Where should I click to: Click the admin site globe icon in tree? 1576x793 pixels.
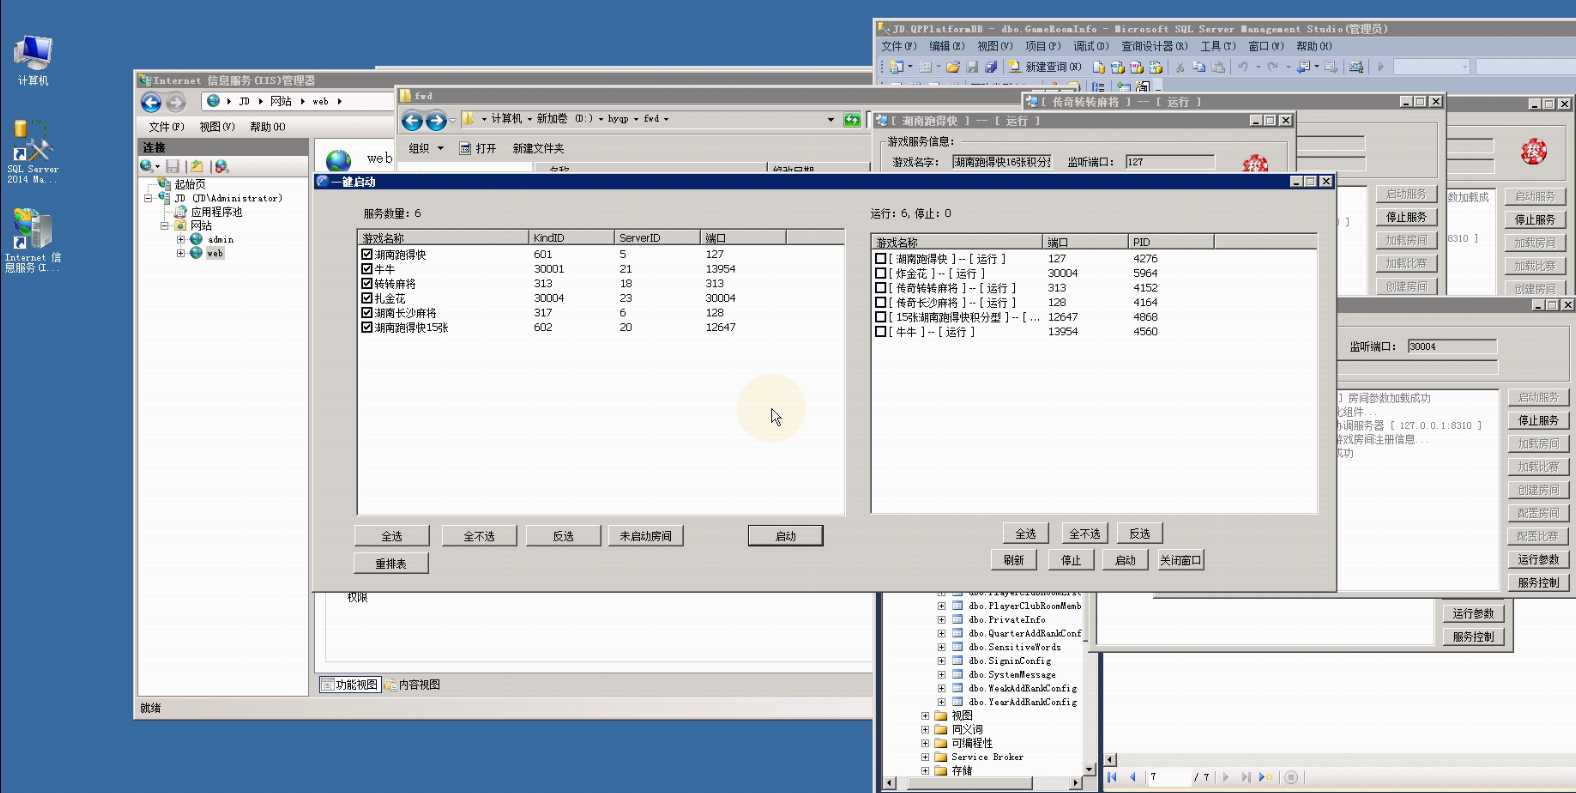(196, 239)
